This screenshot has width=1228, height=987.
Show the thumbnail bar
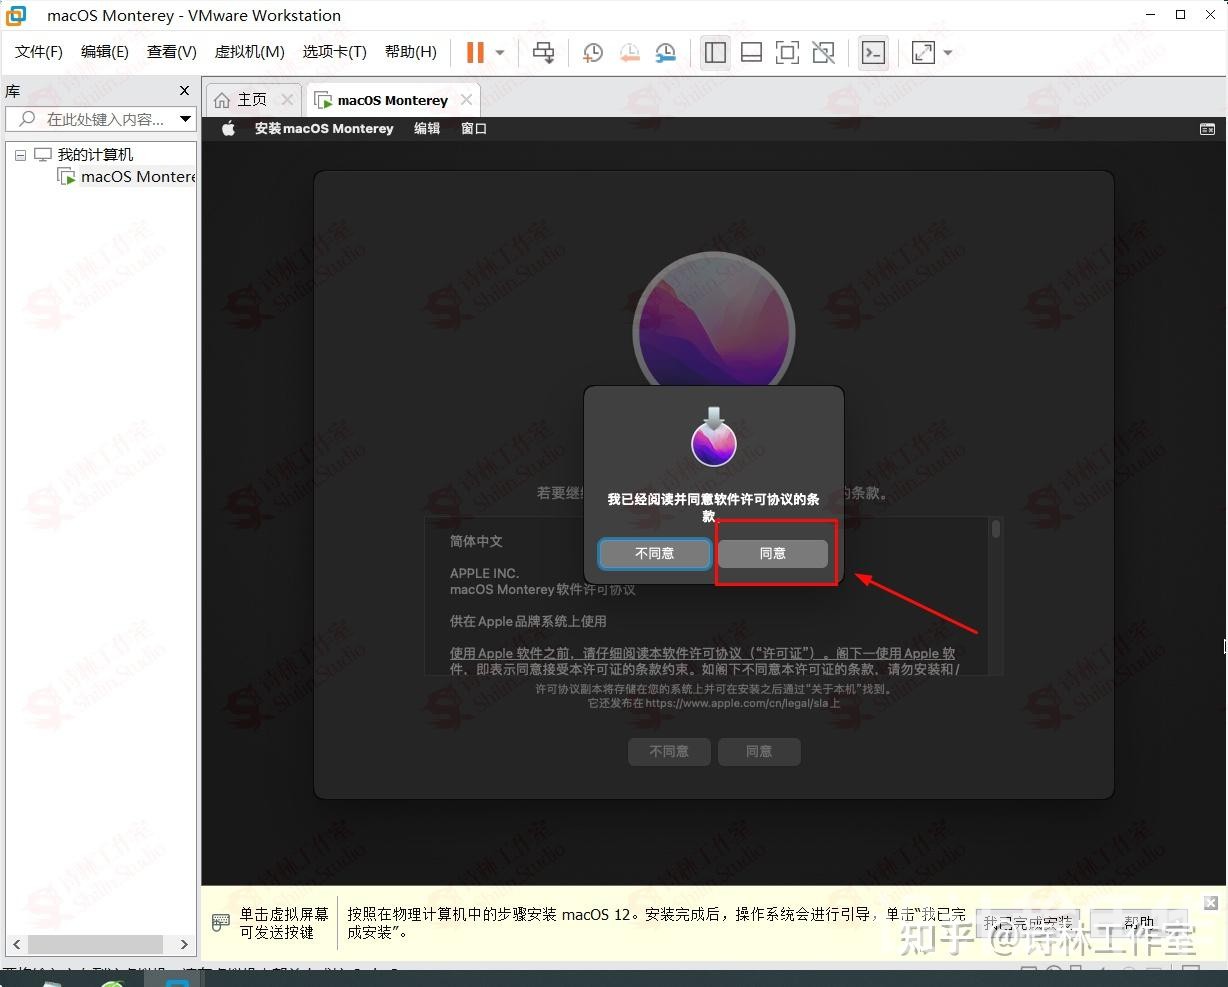751,51
